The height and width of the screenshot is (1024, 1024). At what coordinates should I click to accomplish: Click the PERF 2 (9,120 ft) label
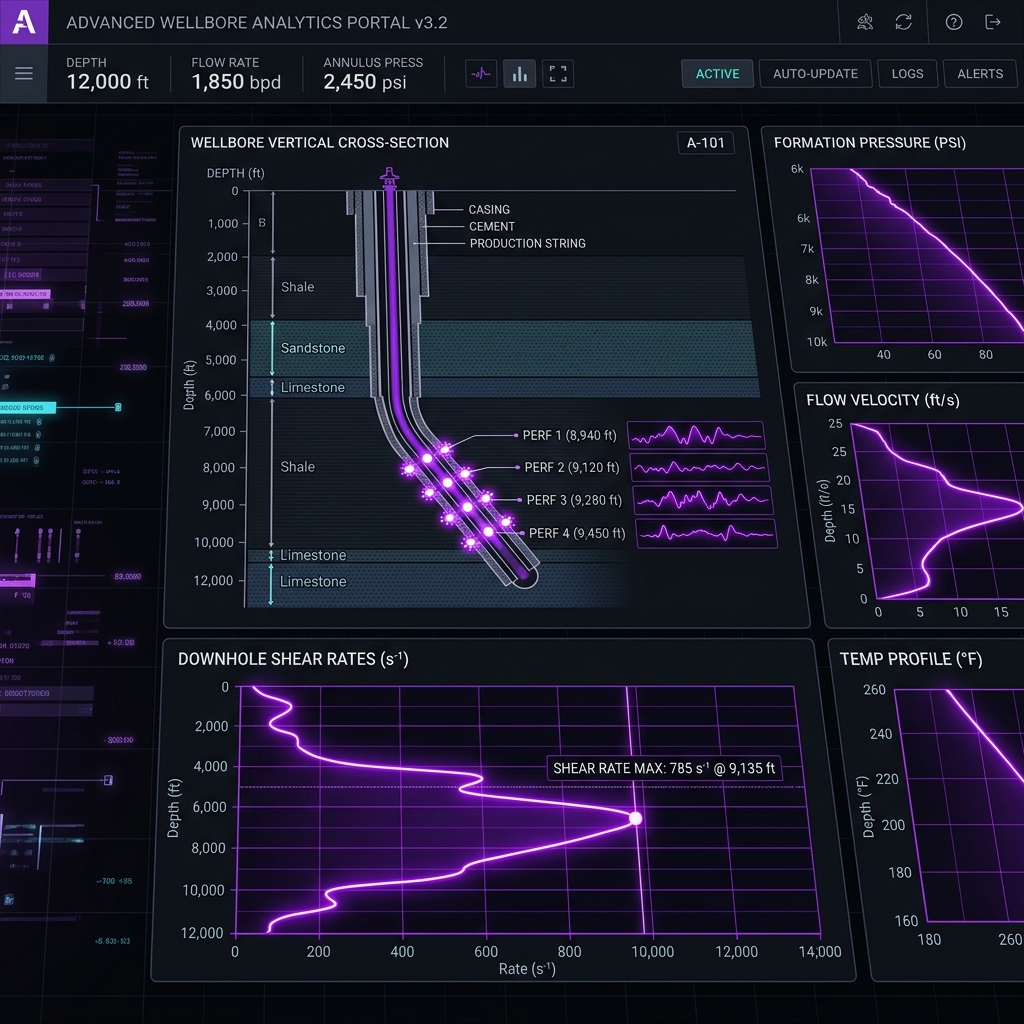click(x=571, y=468)
